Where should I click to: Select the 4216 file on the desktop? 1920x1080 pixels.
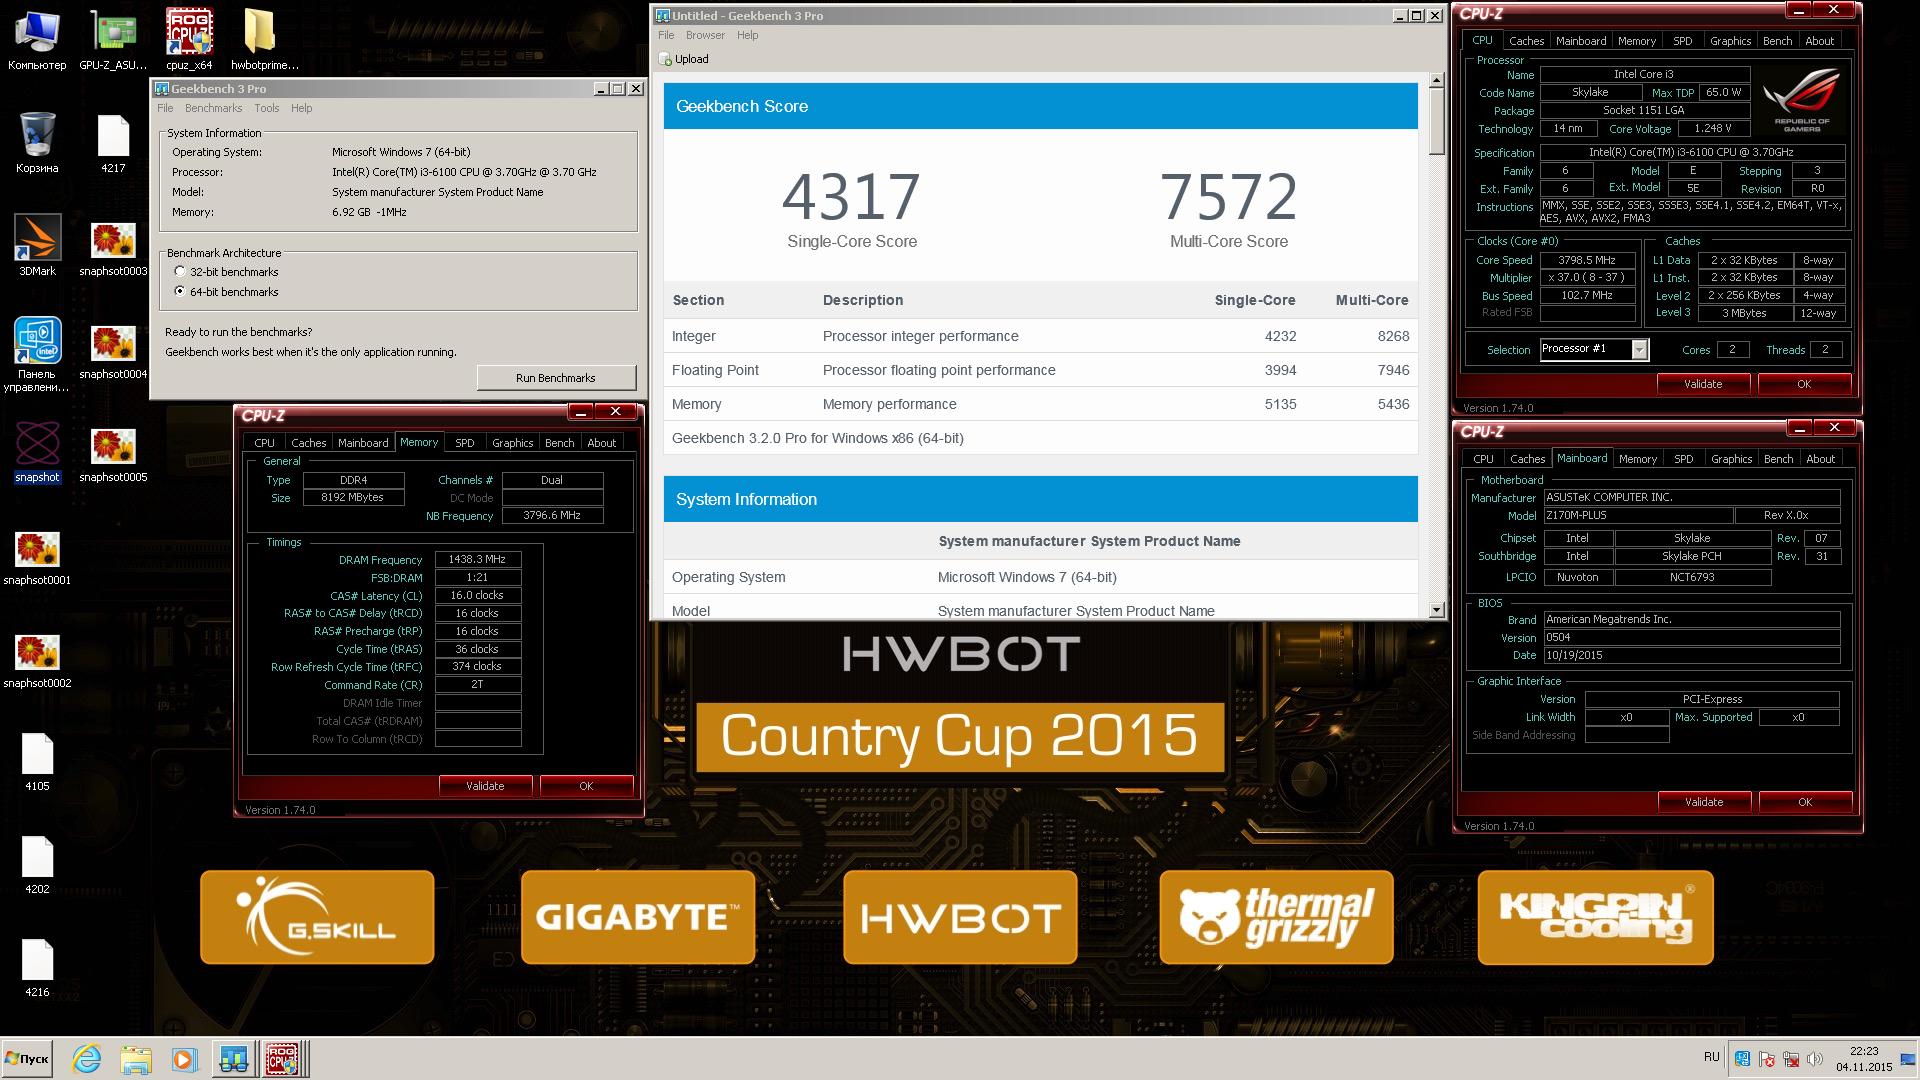coord(37,968)
